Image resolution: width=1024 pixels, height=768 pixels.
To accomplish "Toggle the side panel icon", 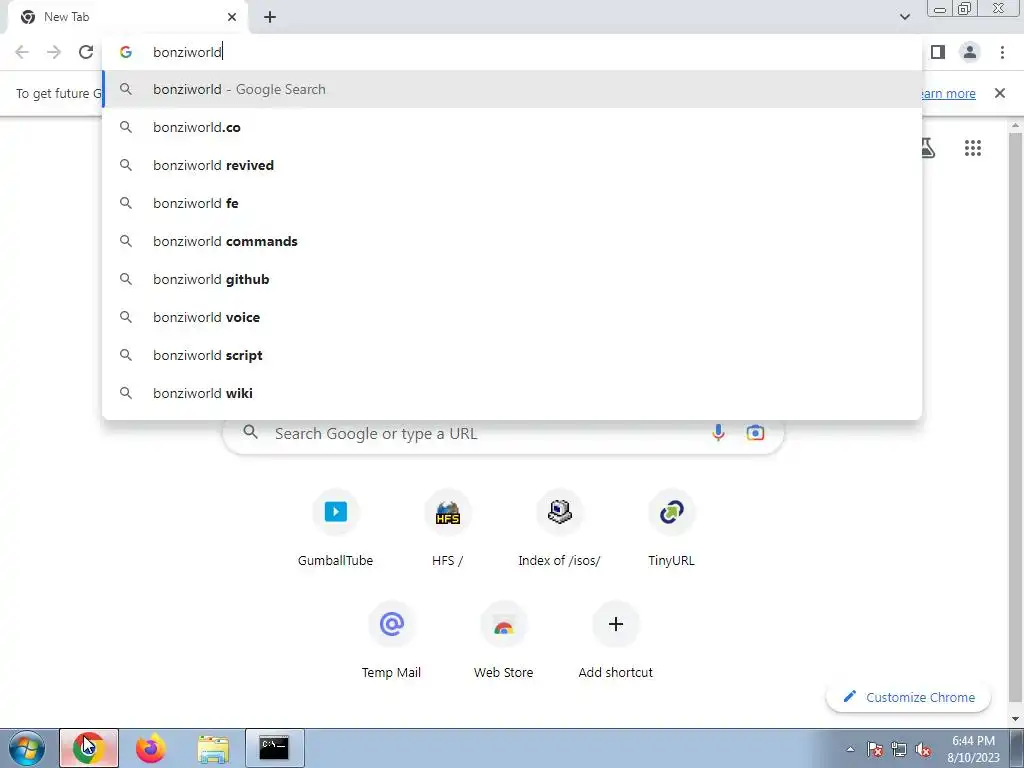I will pos(938,52).
